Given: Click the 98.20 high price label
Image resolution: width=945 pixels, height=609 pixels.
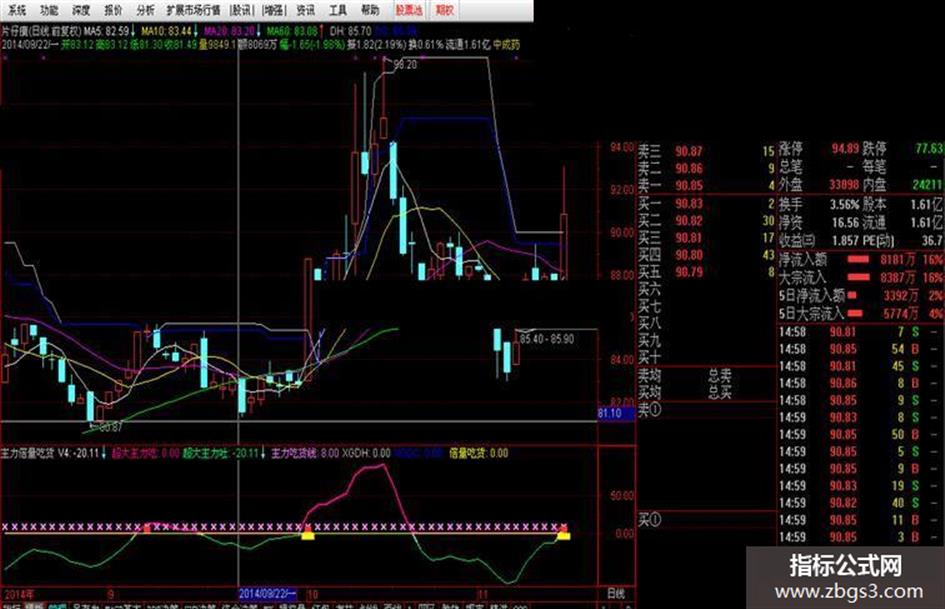Looking at the screenshot, I should click(405, 65).
